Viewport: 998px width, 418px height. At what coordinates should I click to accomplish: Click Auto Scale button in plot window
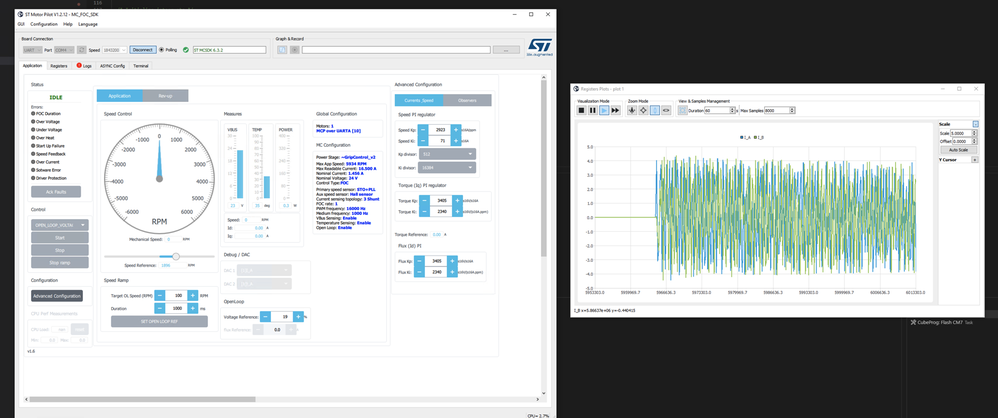(959, 150)
